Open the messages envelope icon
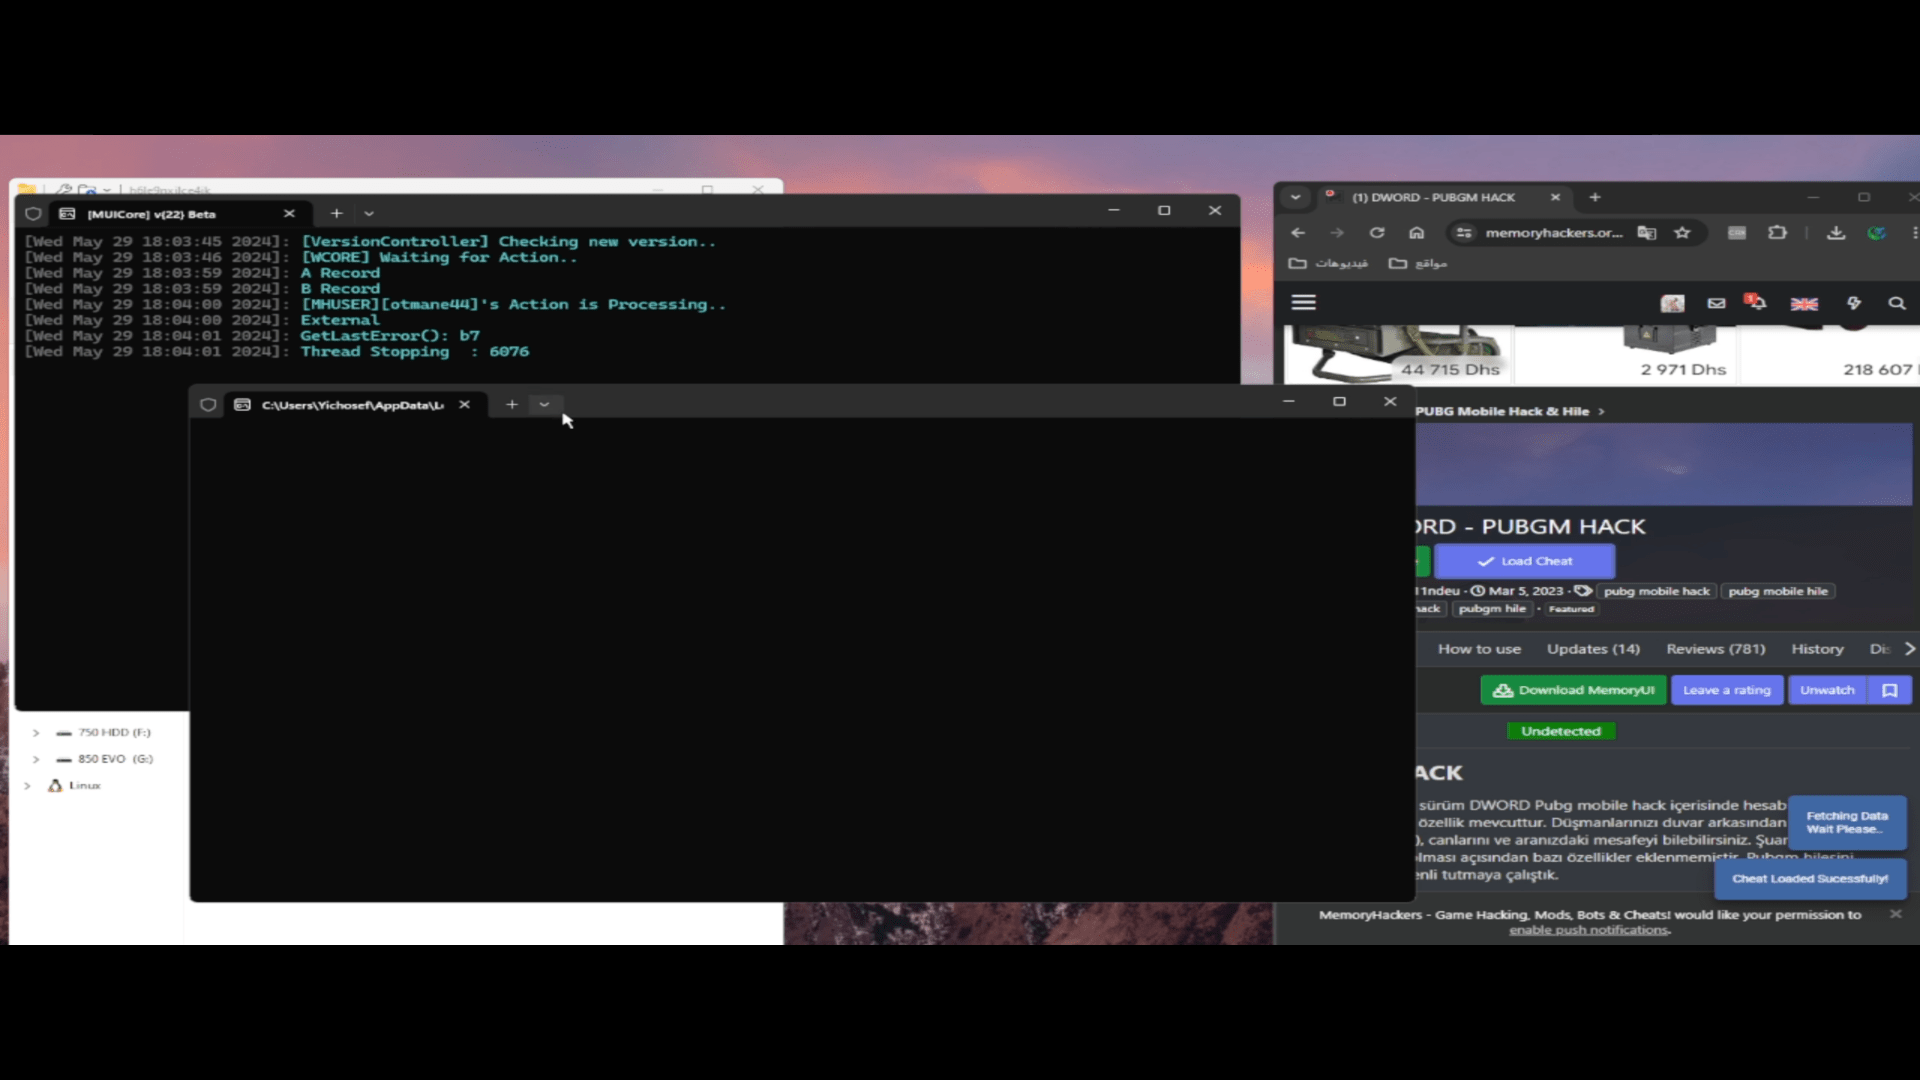The image size is (1920, 1080). point(1717,303)
